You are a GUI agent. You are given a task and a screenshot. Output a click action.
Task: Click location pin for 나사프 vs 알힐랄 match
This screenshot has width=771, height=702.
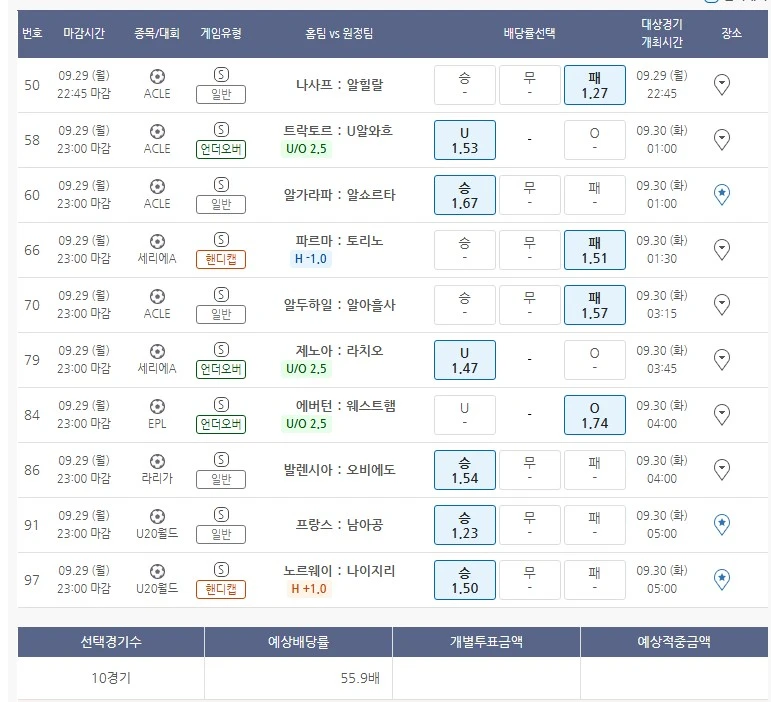pos(721,85)
